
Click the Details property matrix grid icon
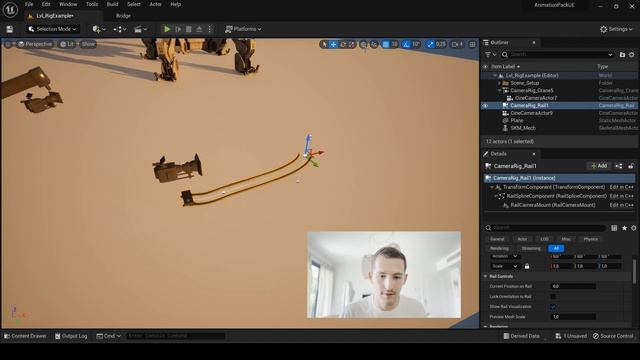click(x=614, y=228)
